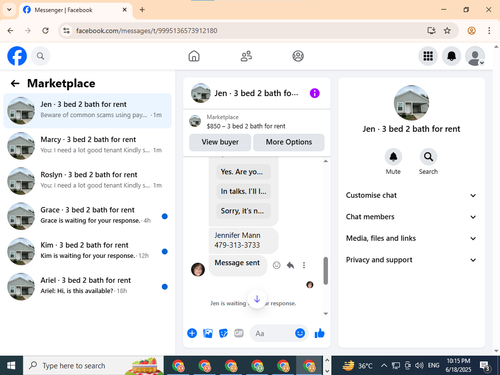Open Jen's conversation in the list
This screenshot has width=500, height=375.
(87, 111)
